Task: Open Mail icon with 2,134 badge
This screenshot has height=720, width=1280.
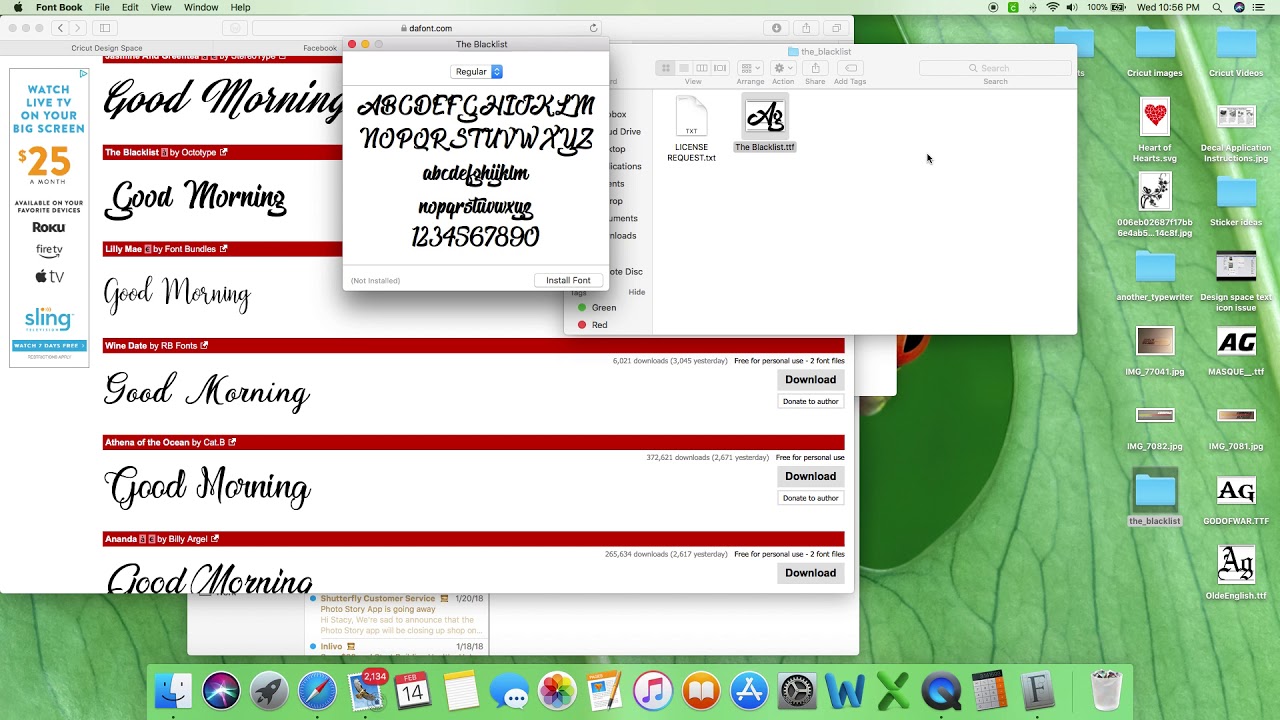Action: [366, 691]
